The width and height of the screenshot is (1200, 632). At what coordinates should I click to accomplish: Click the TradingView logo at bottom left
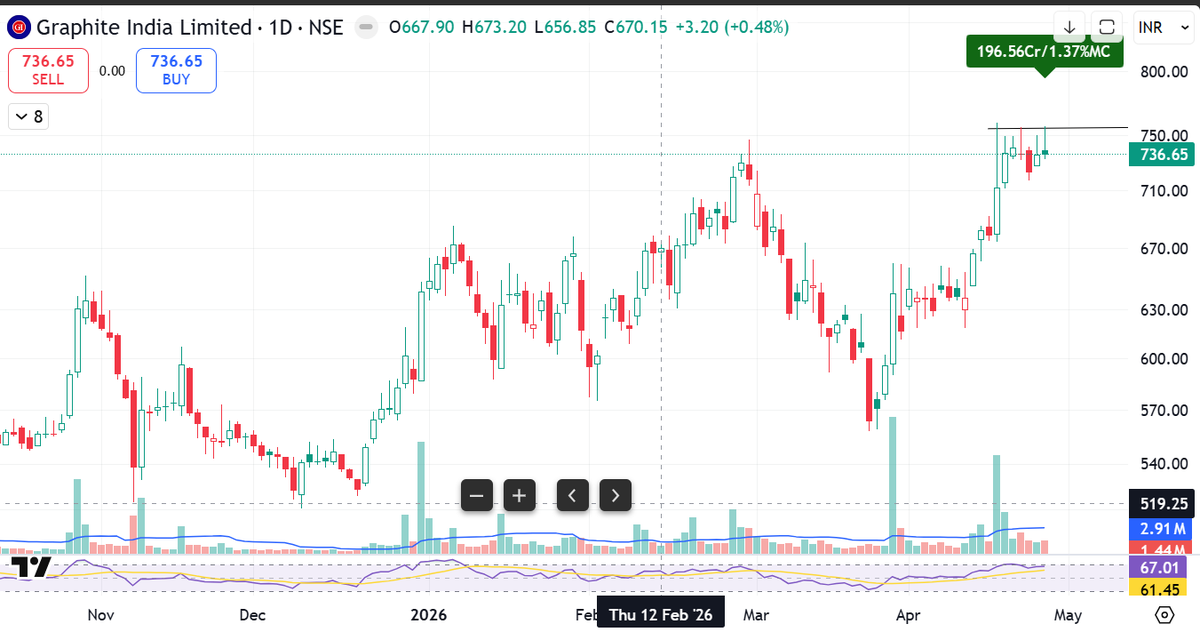tap(30, 568)
